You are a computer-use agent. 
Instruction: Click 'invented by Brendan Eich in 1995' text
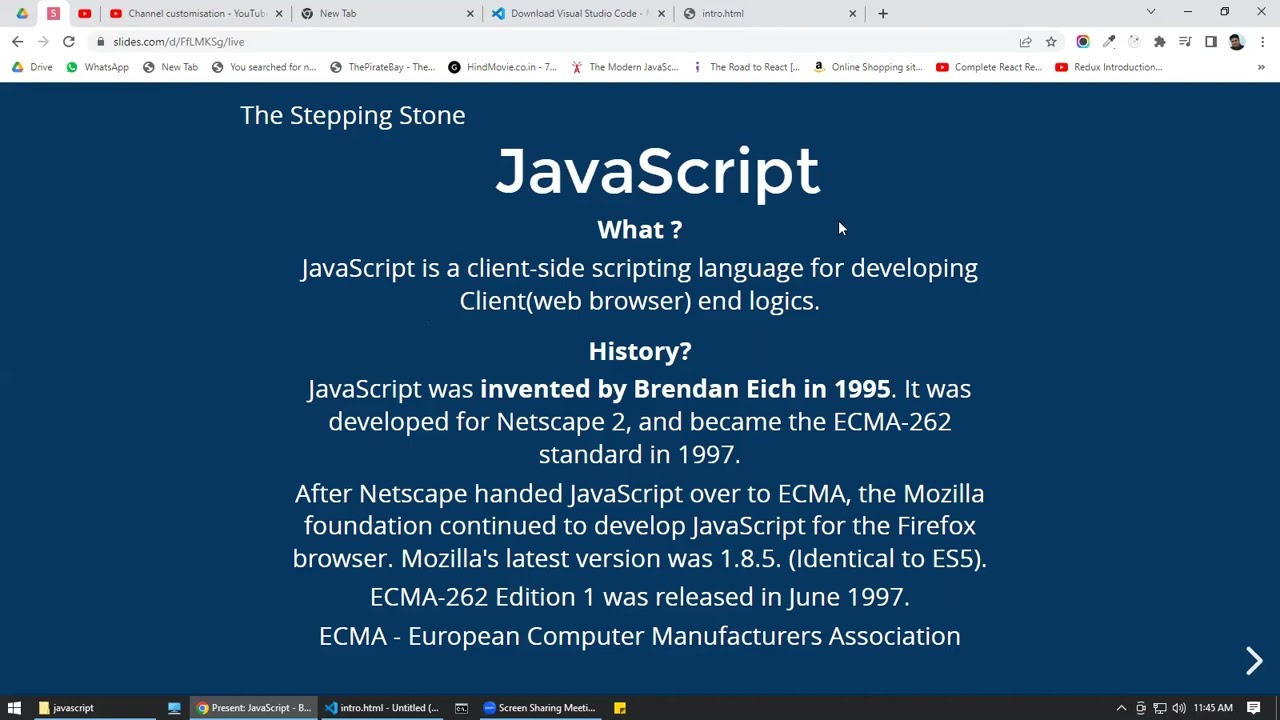tap(685, 389)
